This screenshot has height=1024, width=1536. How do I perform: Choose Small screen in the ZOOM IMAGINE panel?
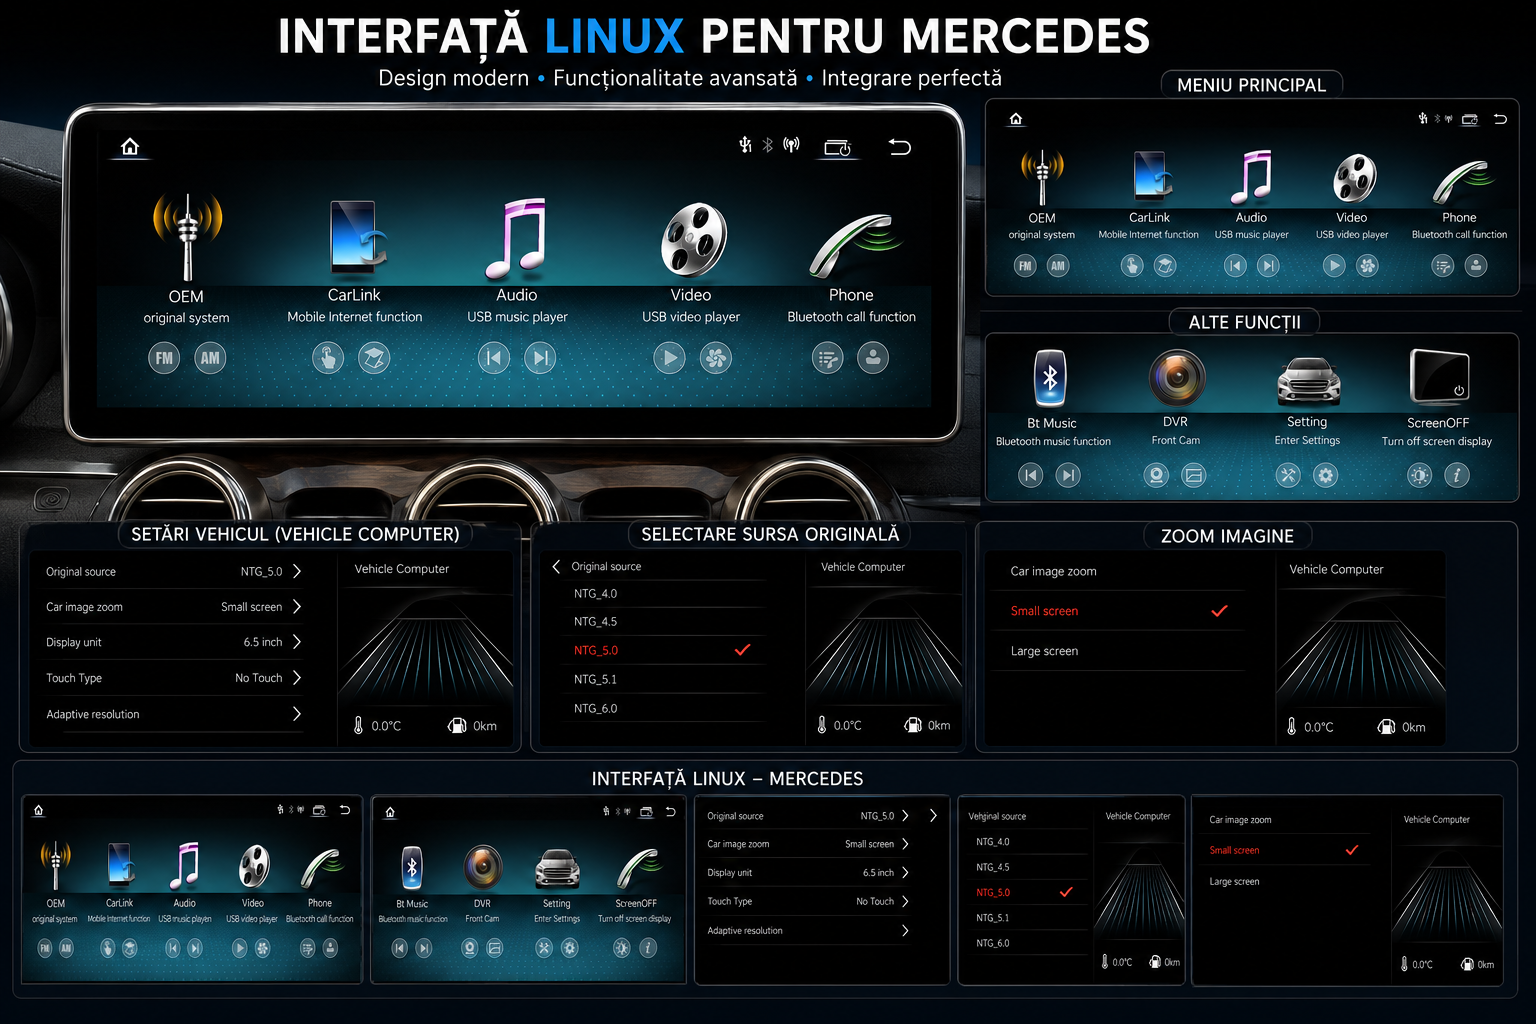pyautogui.click(x=1120, y=611)
